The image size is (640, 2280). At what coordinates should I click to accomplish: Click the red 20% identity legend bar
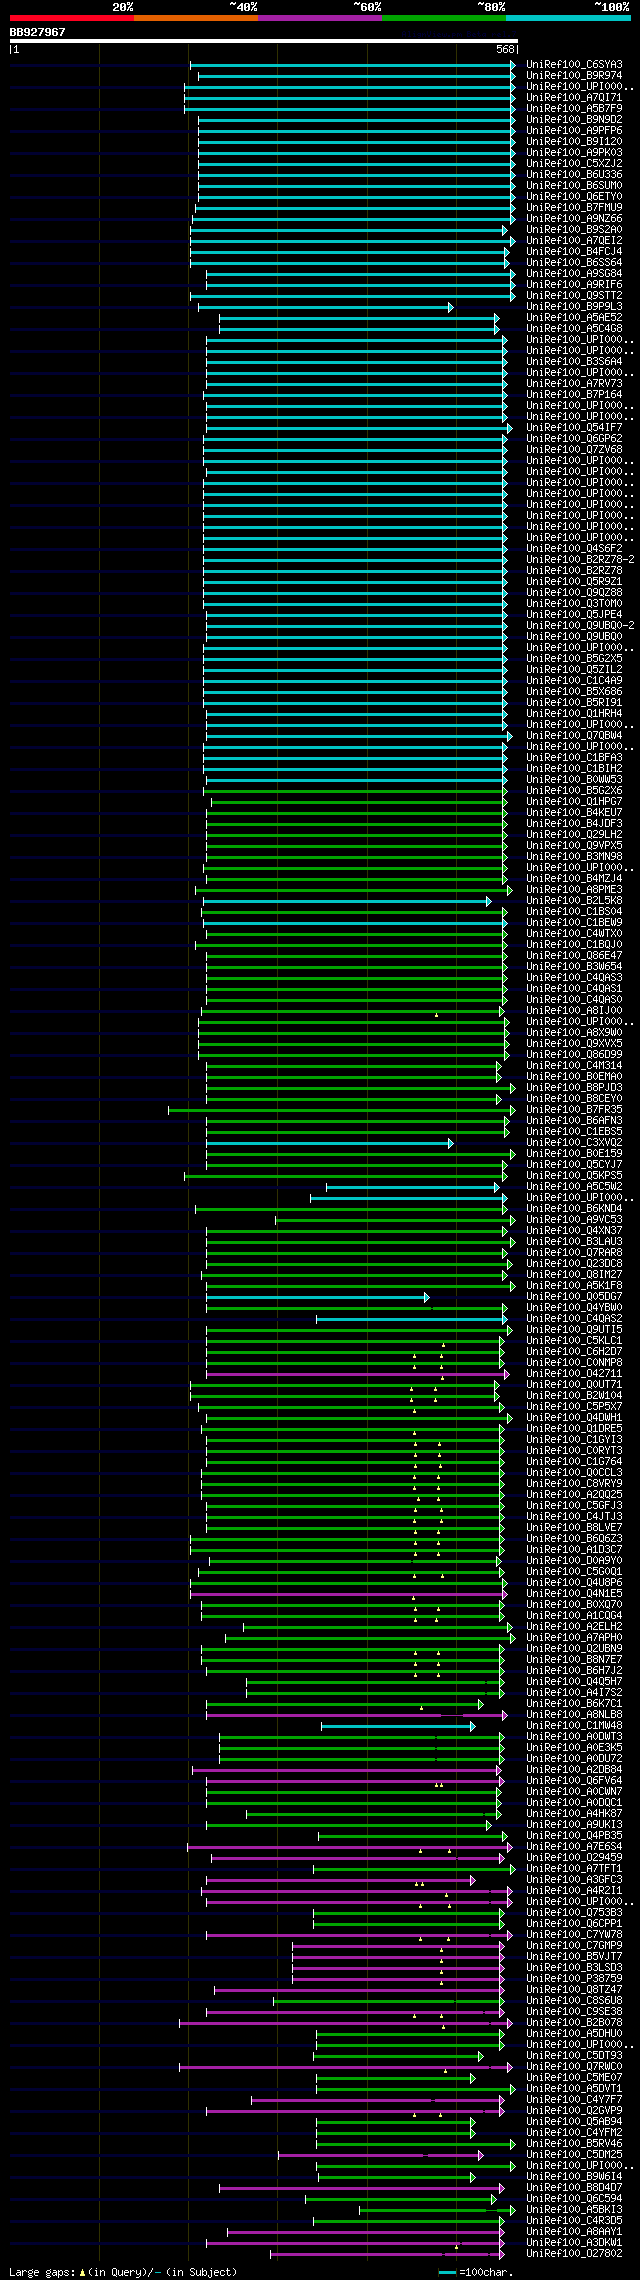coord(72,17)
